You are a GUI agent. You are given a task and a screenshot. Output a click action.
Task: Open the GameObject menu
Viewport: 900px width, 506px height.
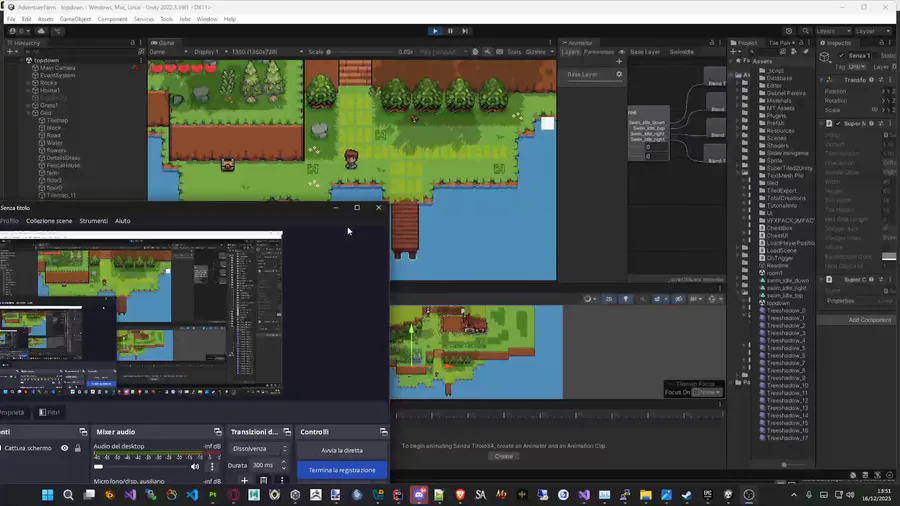point(75,19)
